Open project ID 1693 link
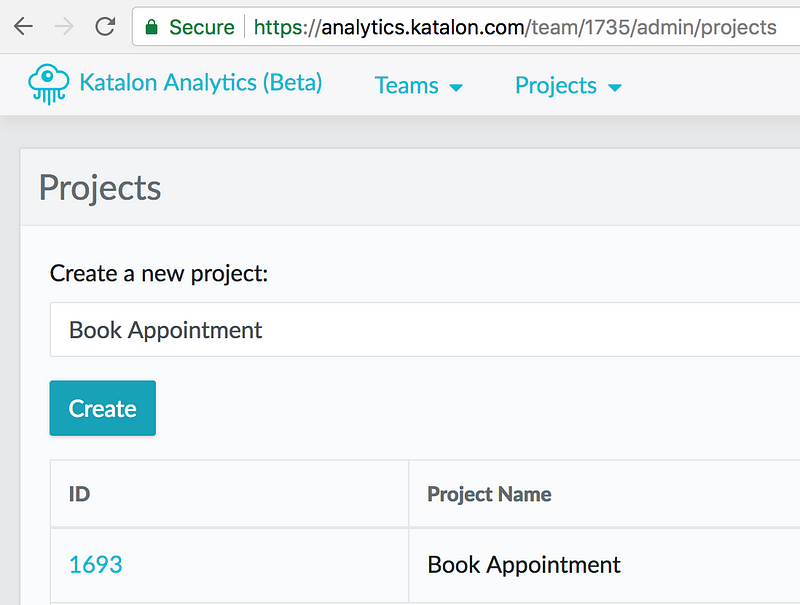The height and width of the screenshot is (605, 800). tap(96, 565)
